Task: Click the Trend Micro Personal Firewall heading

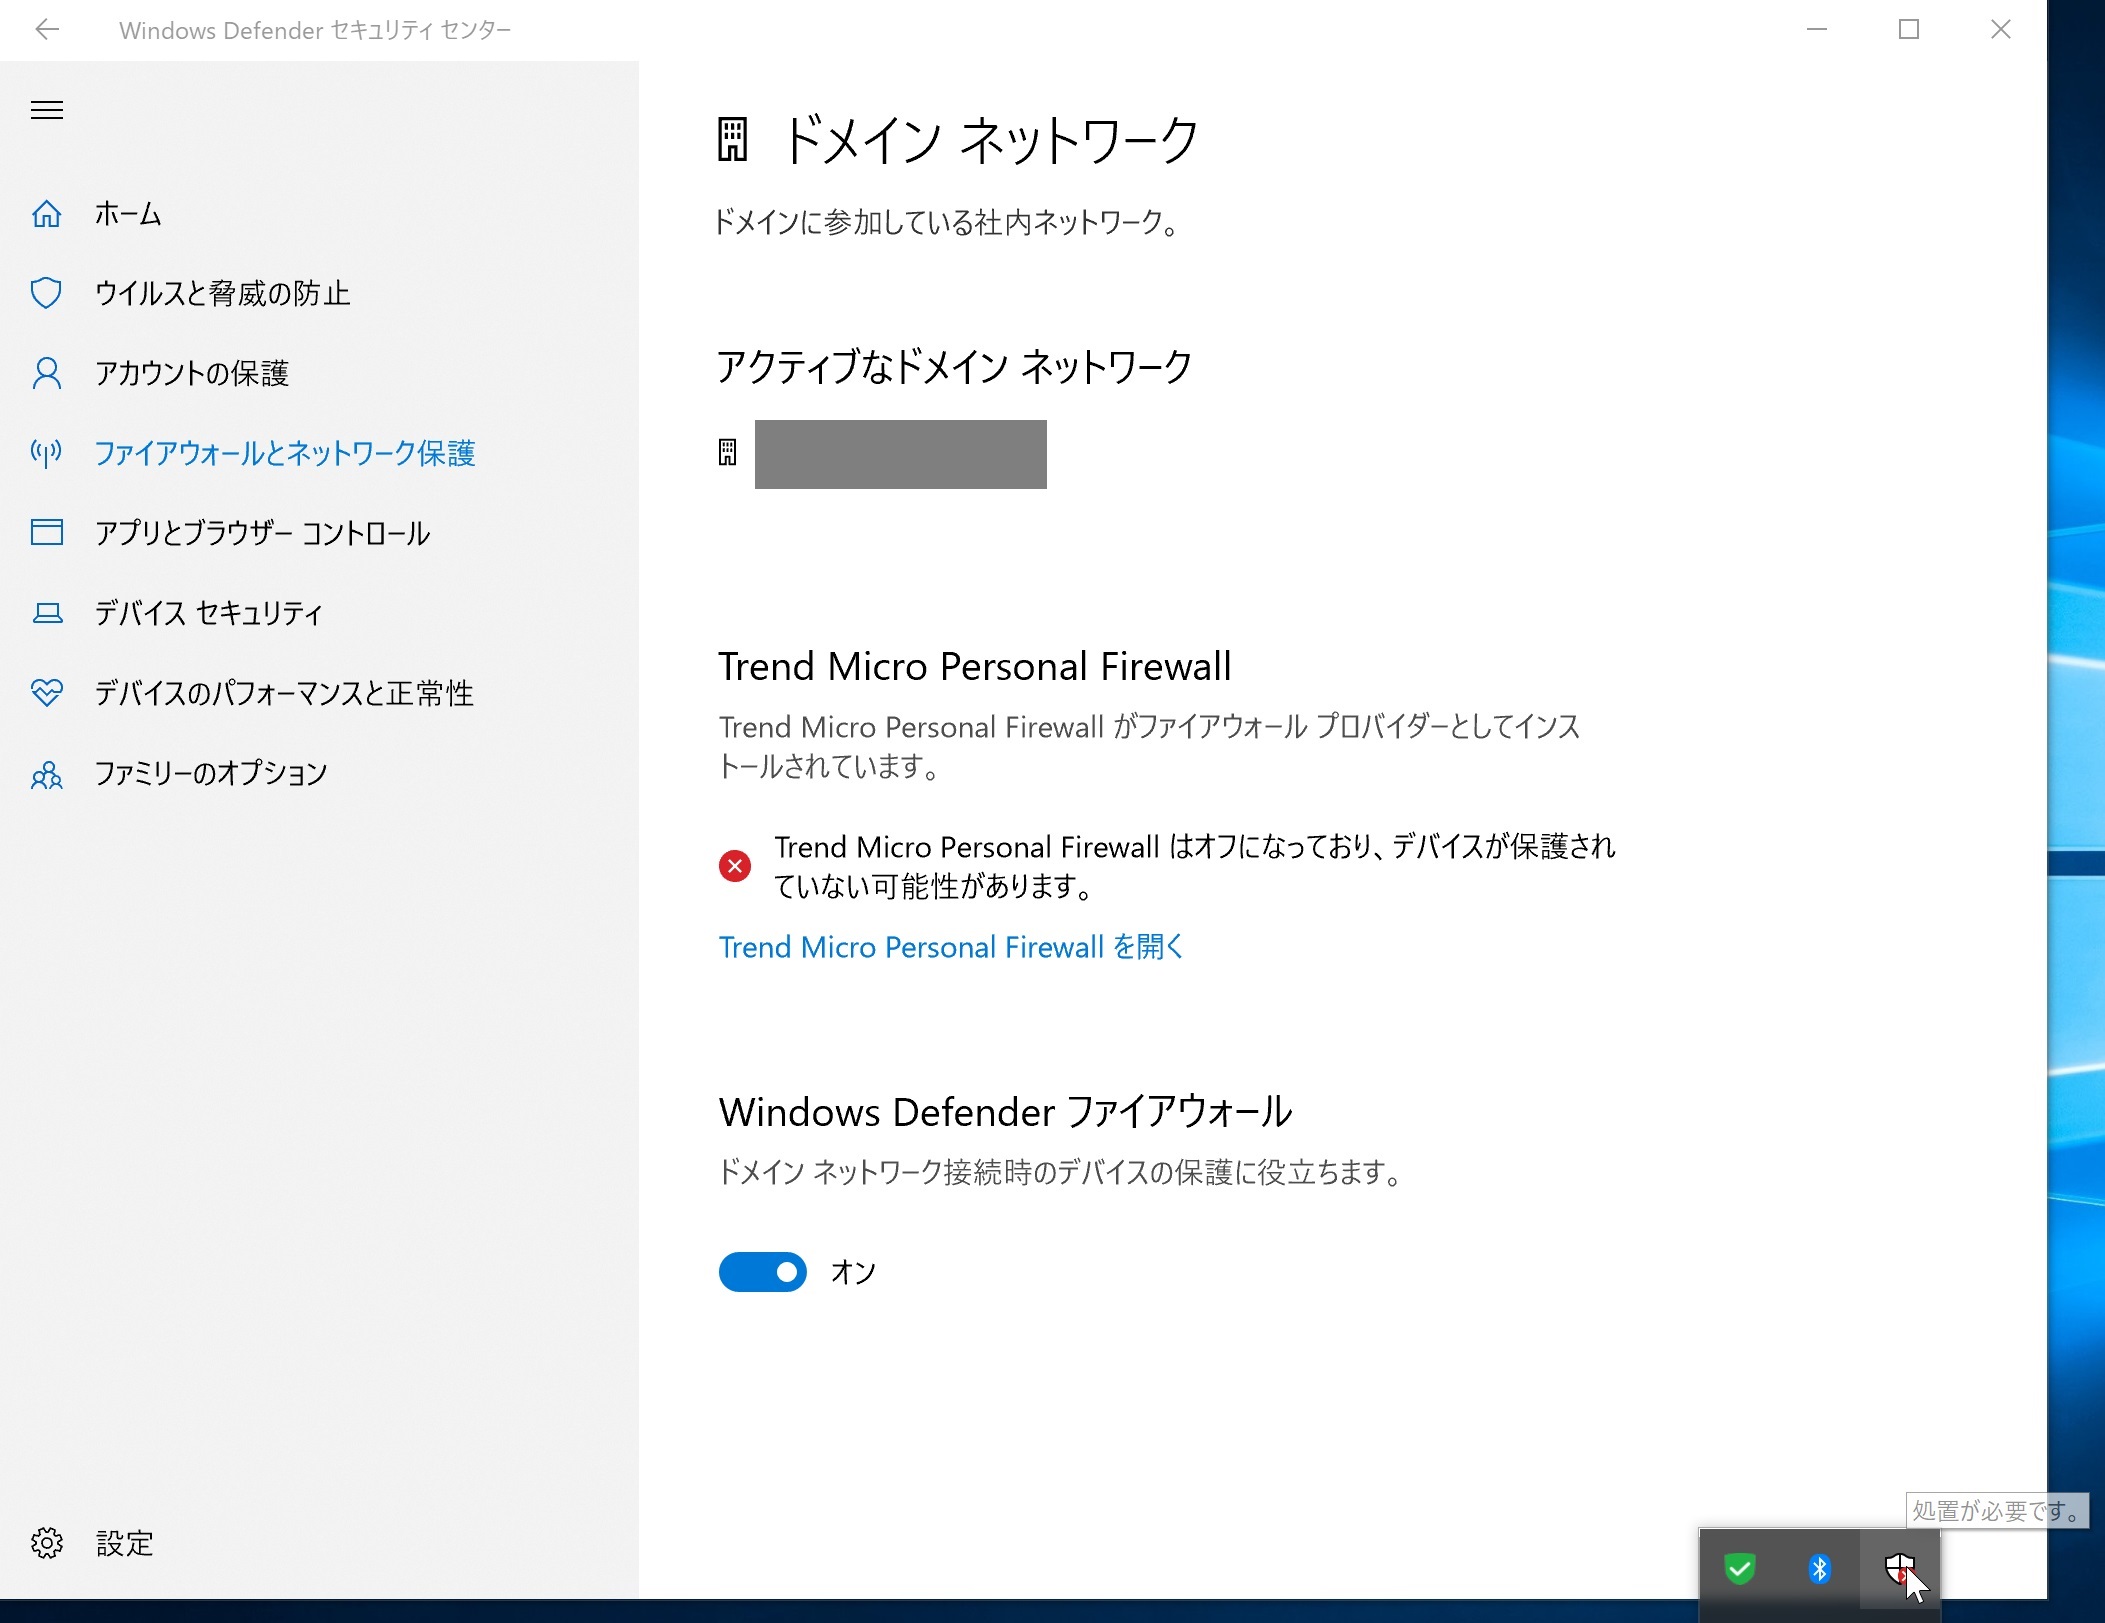Action: pos(975,666)
